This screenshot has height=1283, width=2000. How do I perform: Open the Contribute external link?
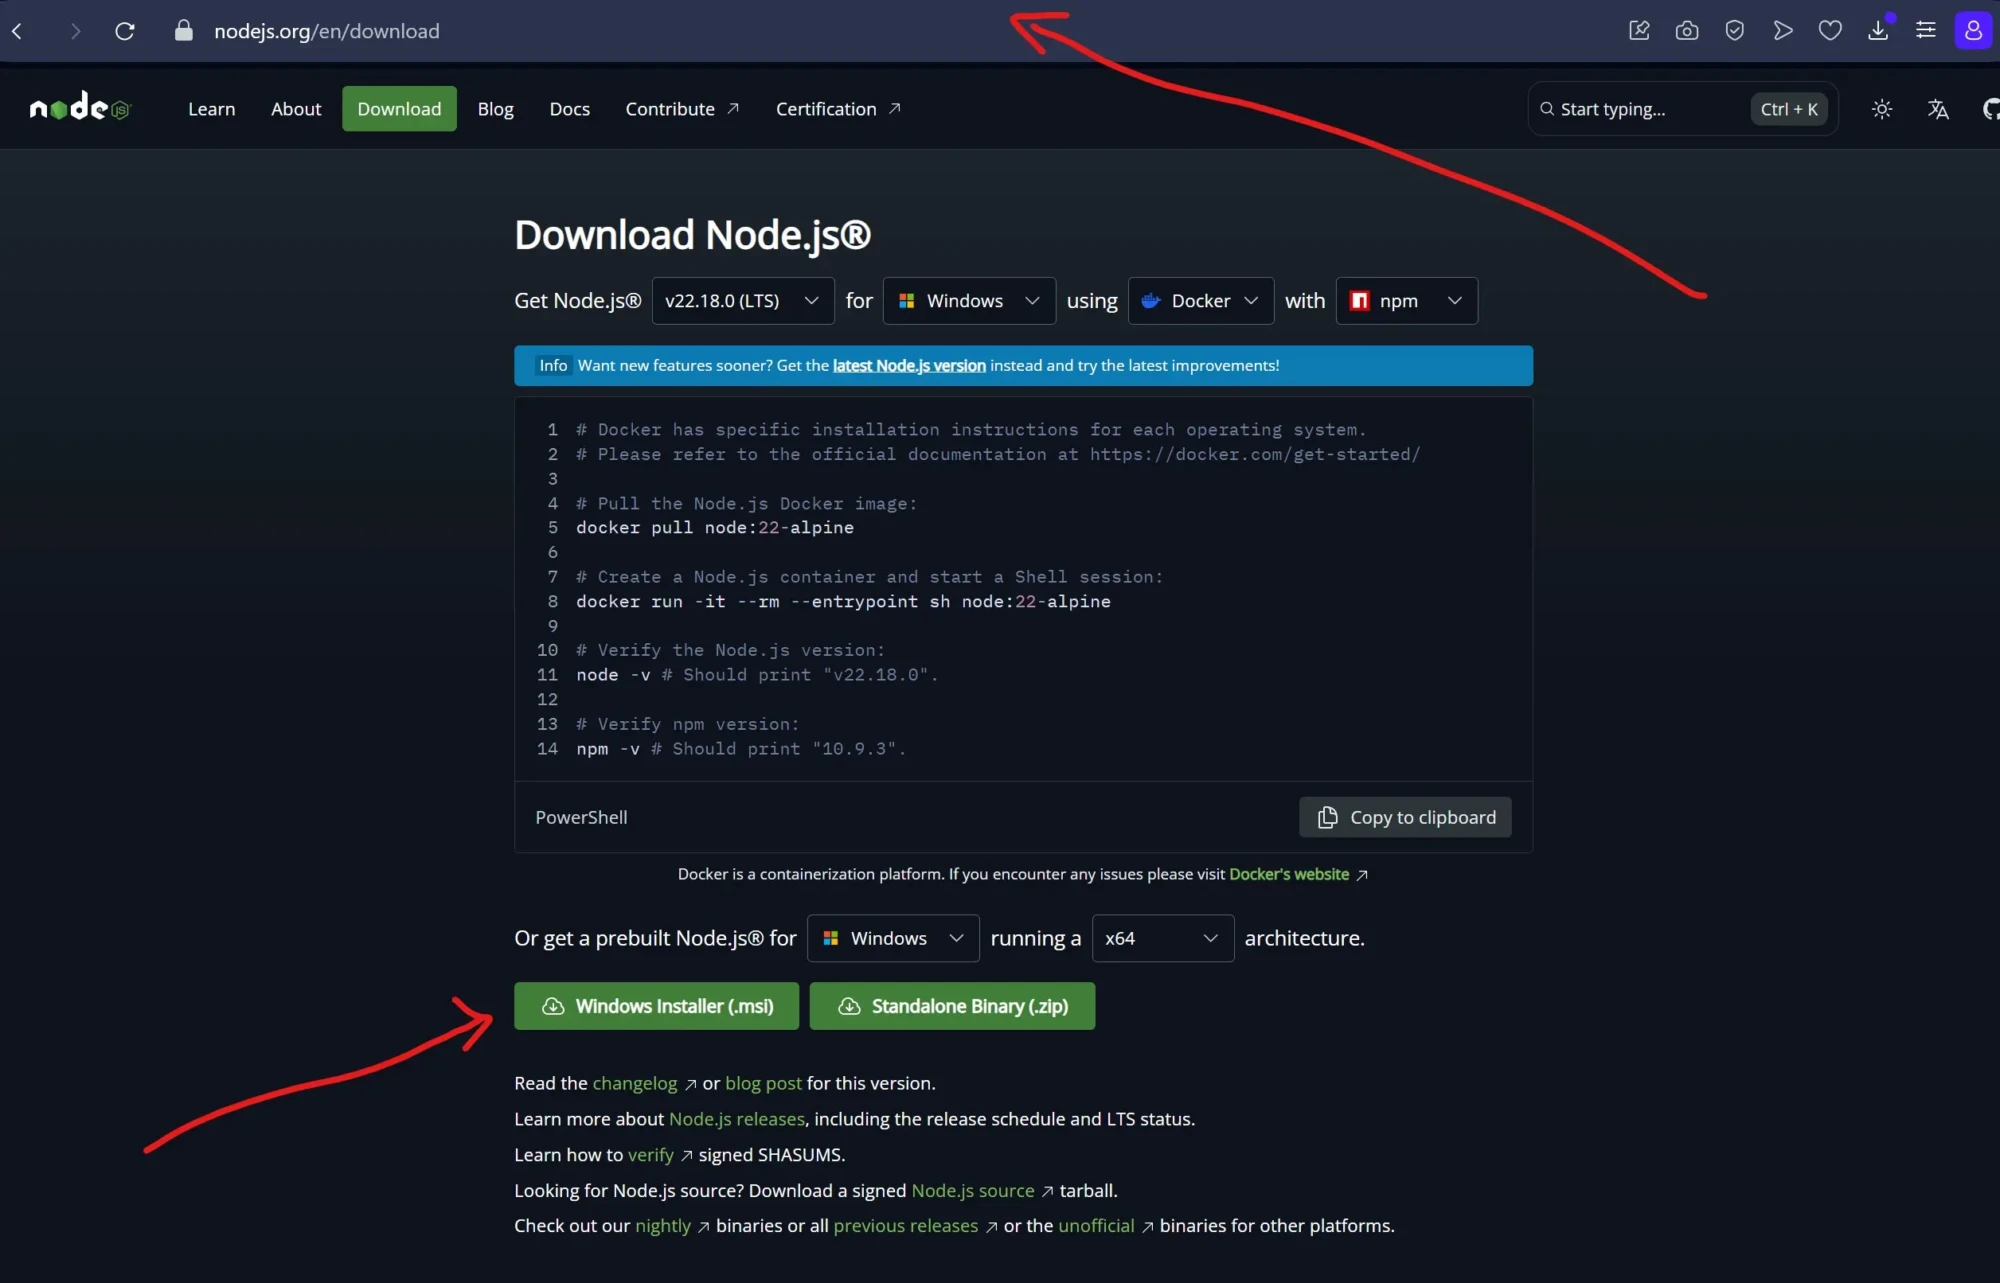[x=682, y=109]
